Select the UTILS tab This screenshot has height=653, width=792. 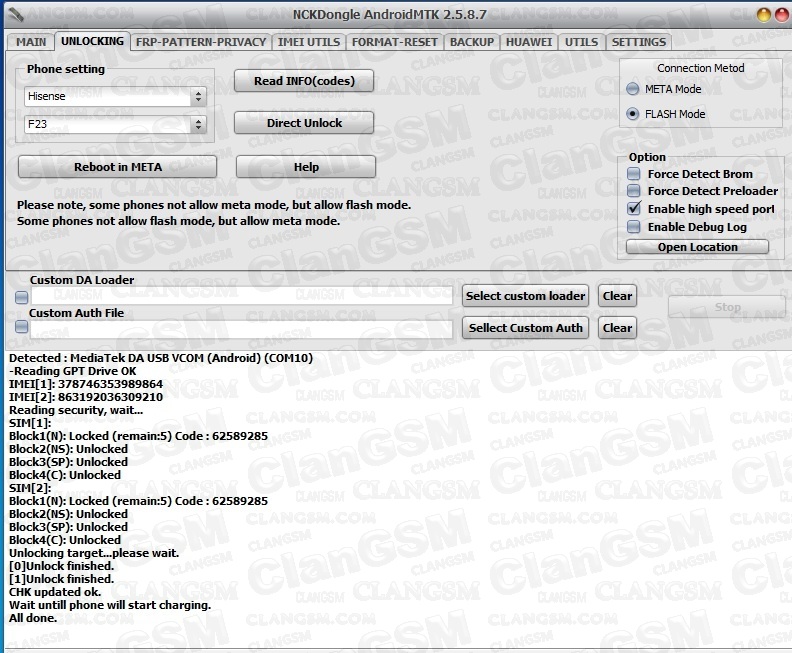point(581,42)
